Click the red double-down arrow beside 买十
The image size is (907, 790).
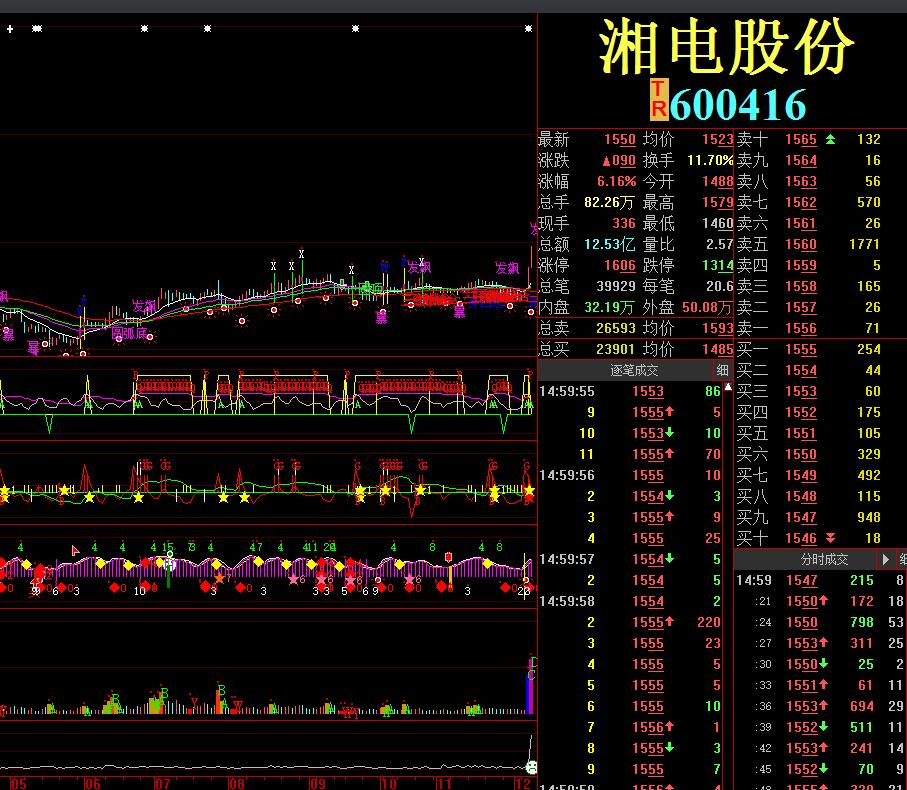point(830,538)
